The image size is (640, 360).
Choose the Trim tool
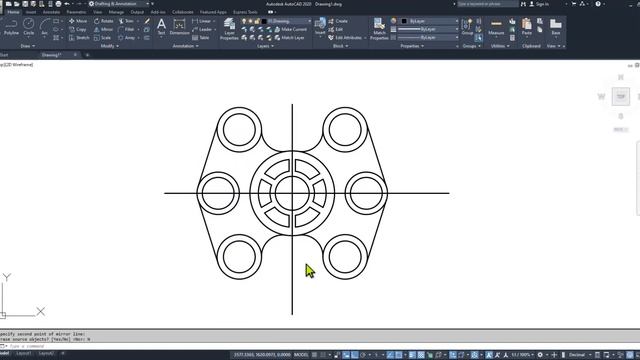click(126, 21)
